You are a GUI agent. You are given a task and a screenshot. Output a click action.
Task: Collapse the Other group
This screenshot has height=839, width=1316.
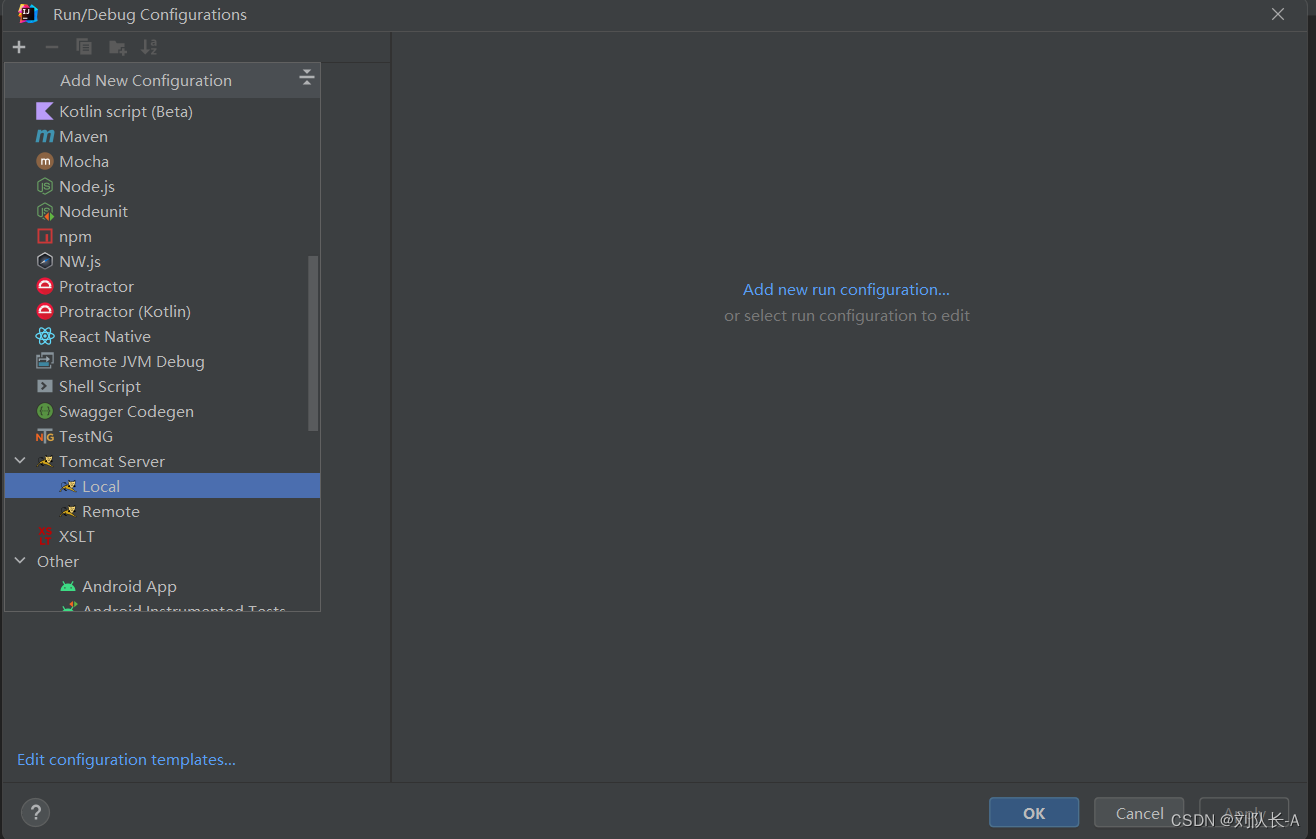(x=20, y=561)
